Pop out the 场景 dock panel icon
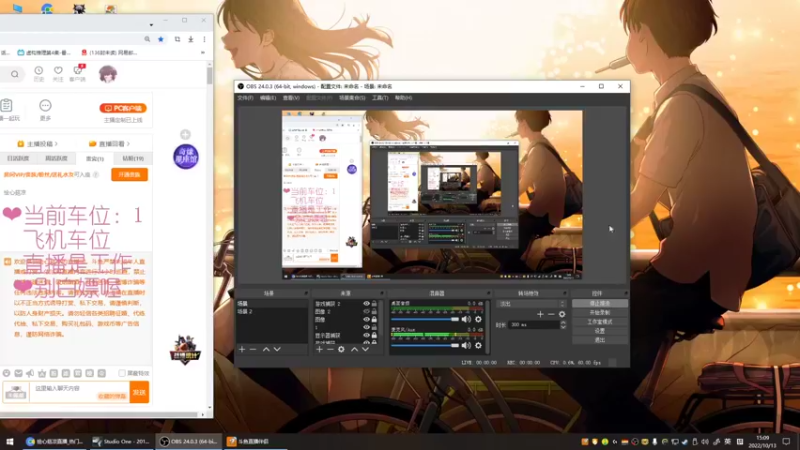Viewport: 800px width, 450px height. tap(306, 293)
